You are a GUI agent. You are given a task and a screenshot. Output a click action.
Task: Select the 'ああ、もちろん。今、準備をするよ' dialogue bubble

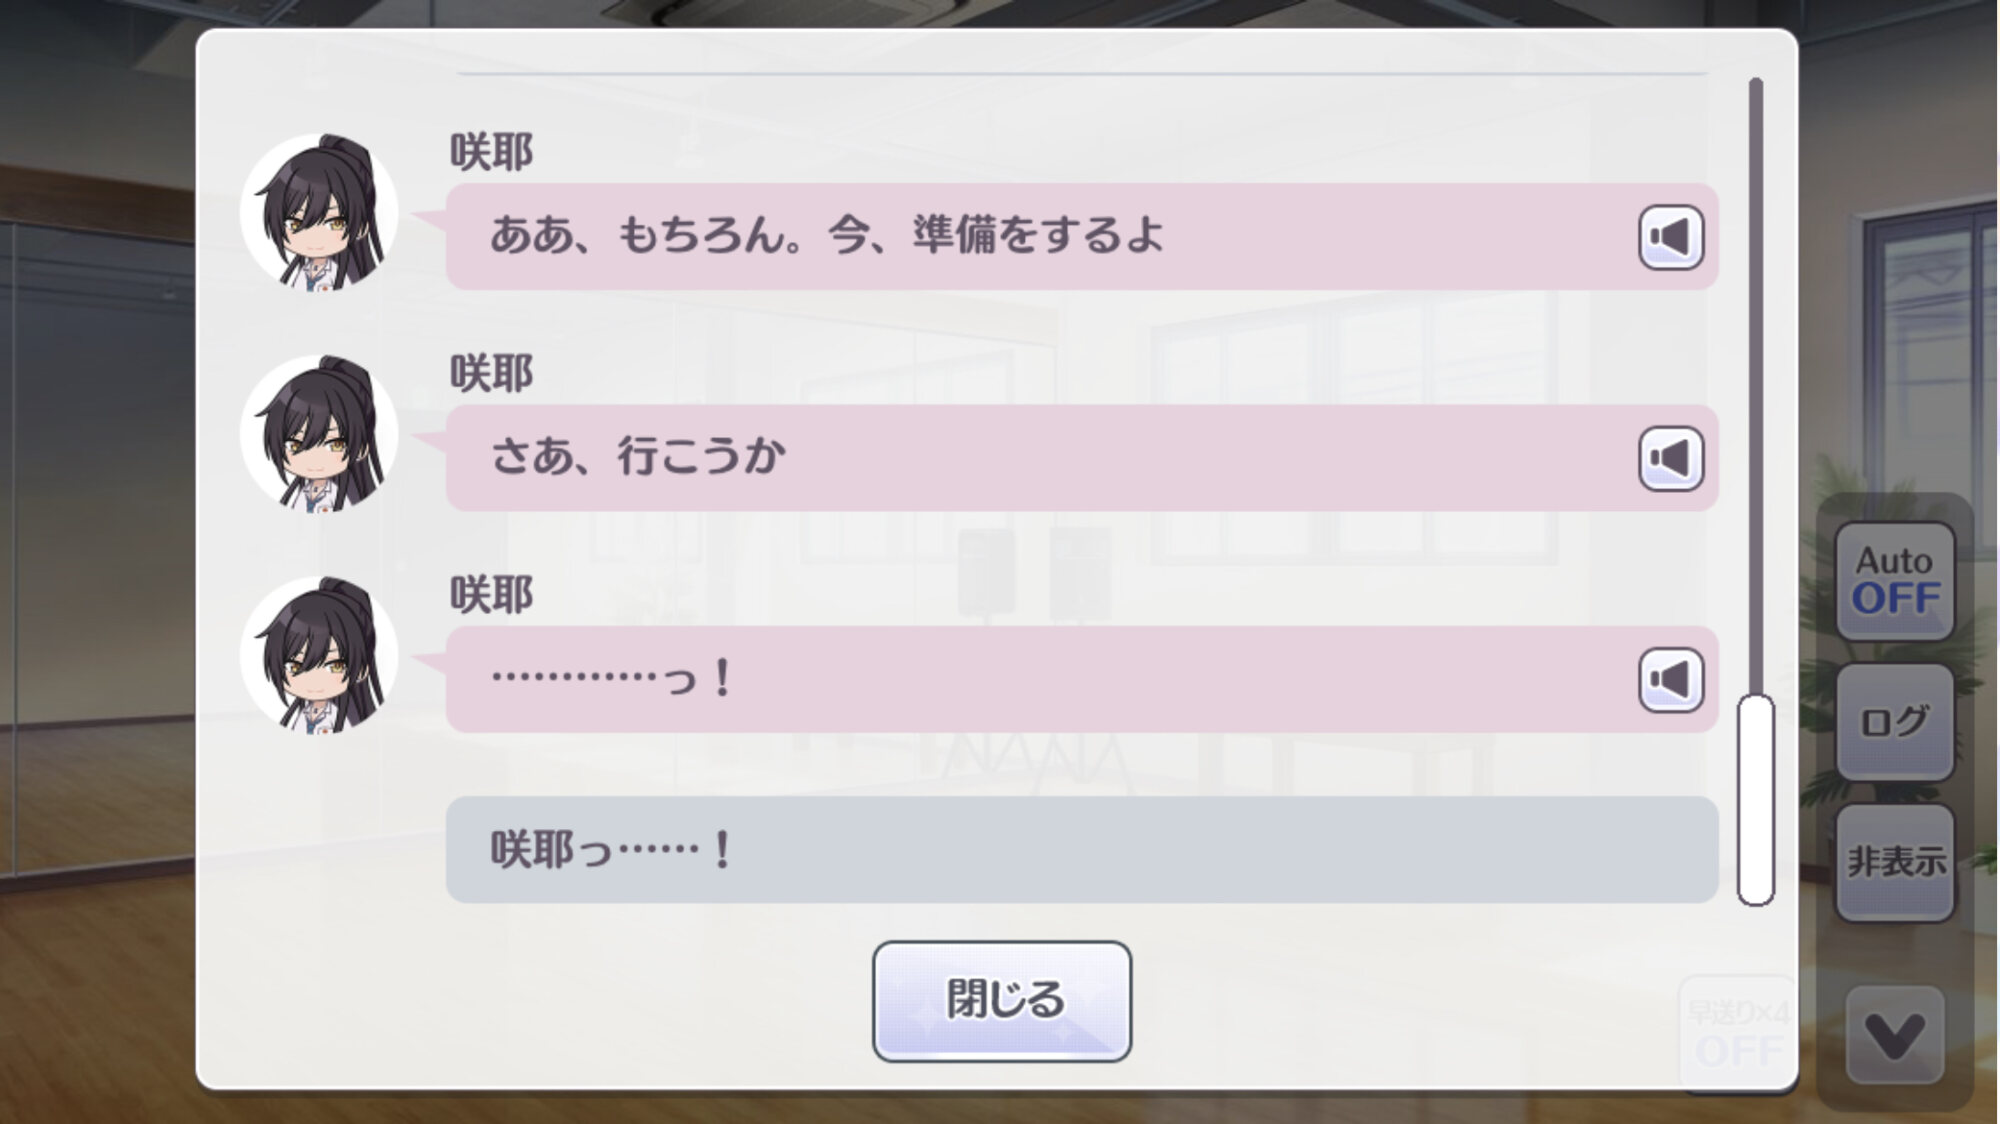[1082, 237]
